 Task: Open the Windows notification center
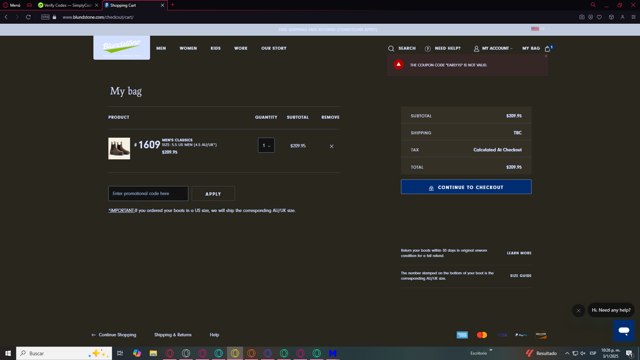click(x=629, y=353)
